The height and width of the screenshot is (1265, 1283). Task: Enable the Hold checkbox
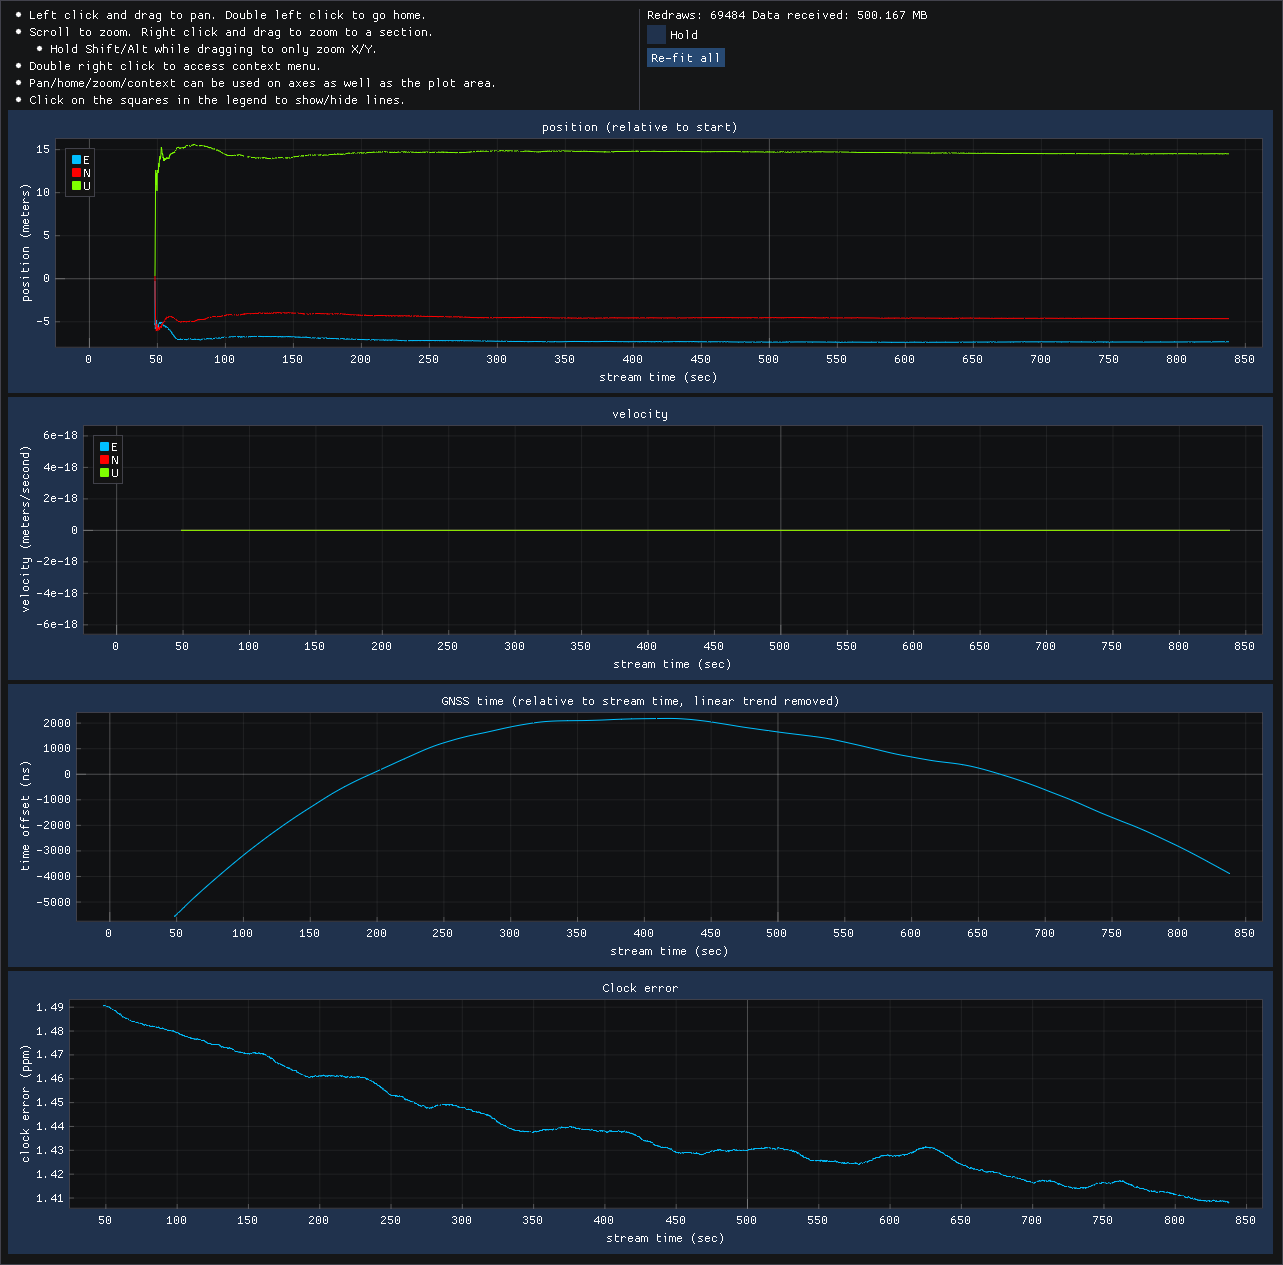click(x=657, y=35)
